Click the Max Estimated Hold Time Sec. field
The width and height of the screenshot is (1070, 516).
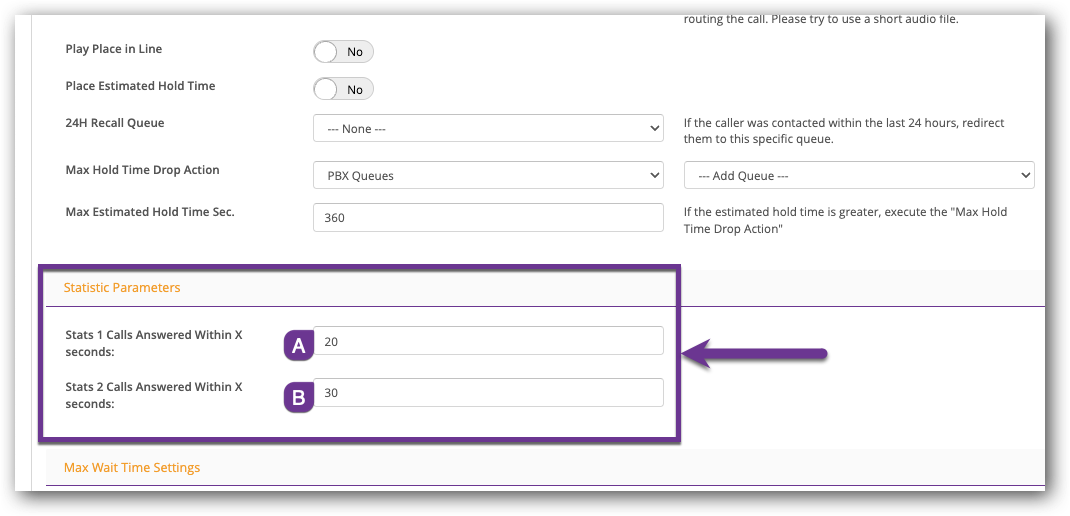488,217
